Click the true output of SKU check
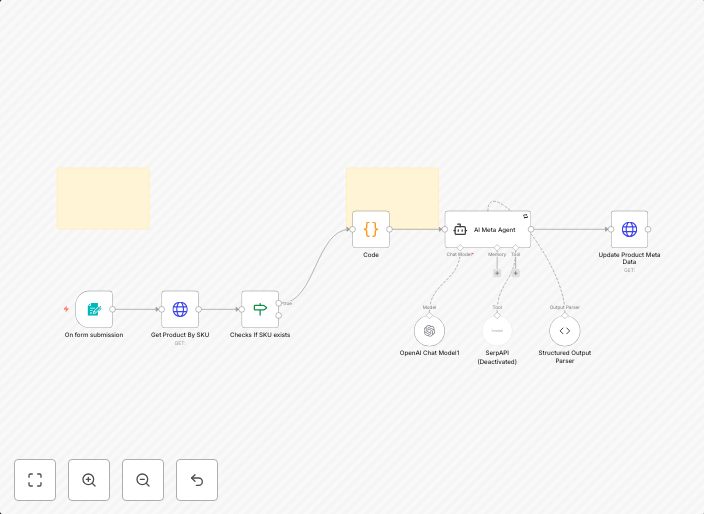The image size is (704, 514). pyautogui.click(x=279, y=303)
